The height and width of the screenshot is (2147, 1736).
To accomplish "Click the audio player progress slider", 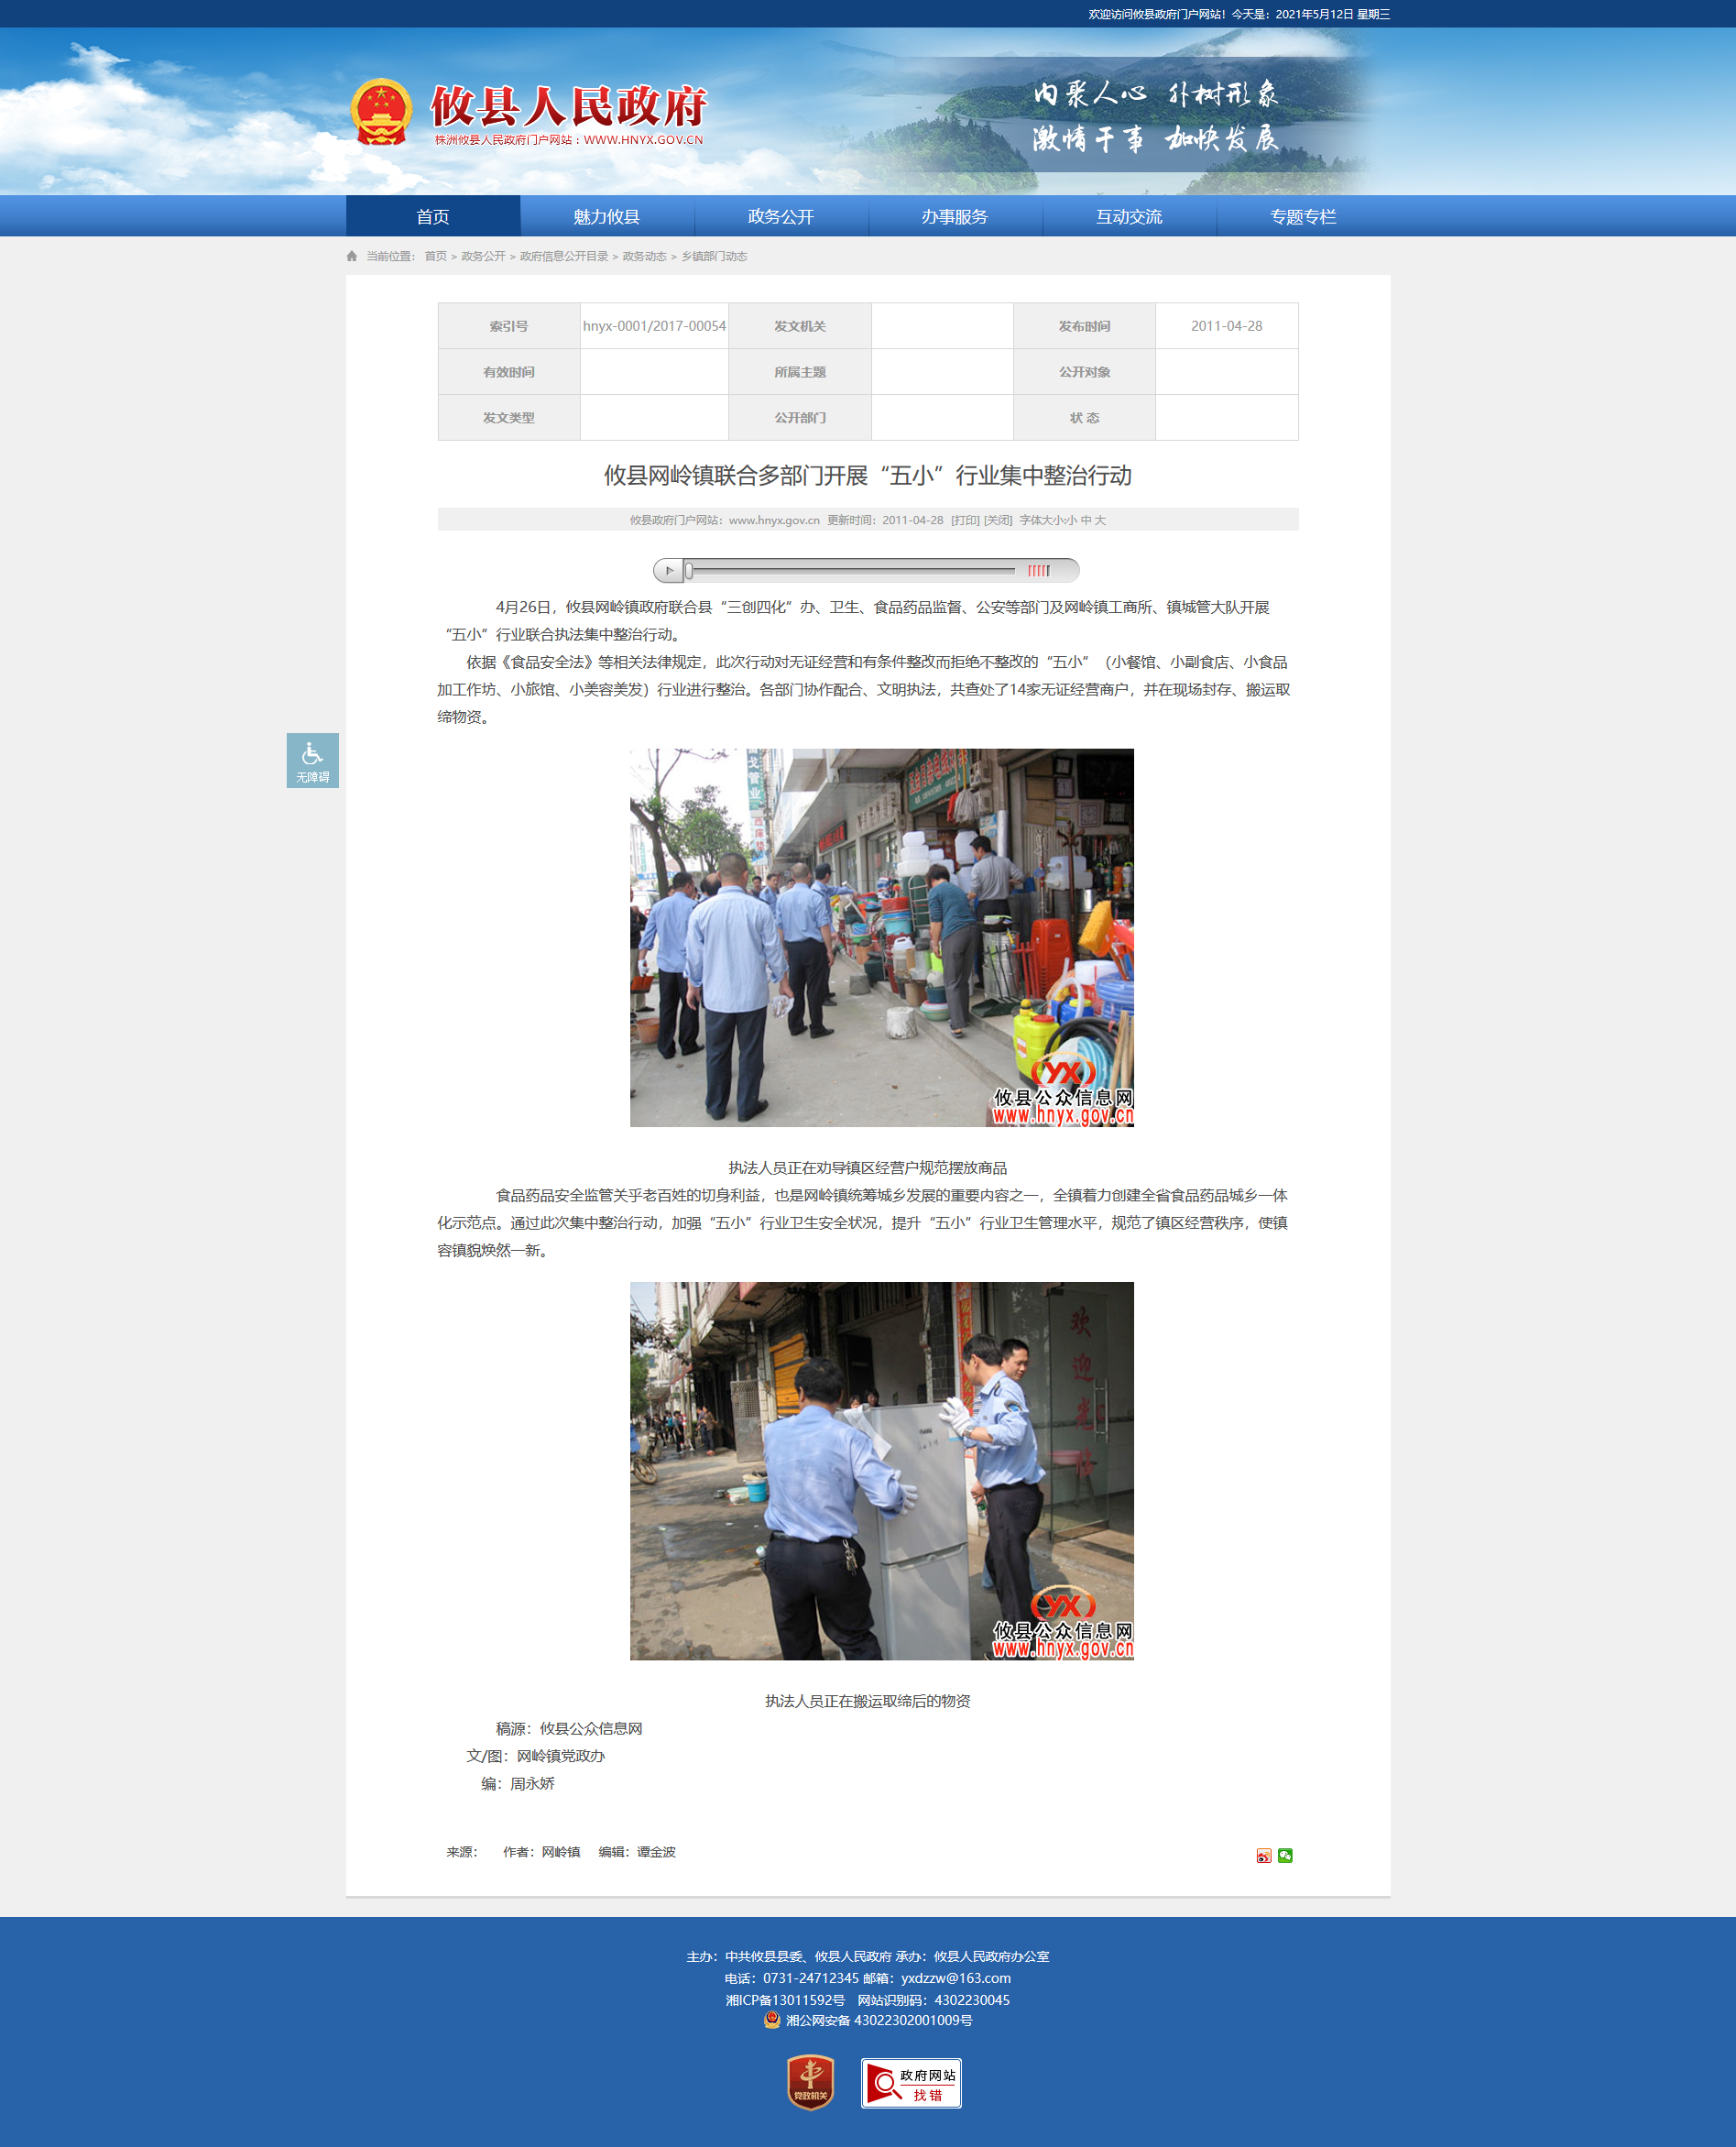I will [x=850, y=571].
